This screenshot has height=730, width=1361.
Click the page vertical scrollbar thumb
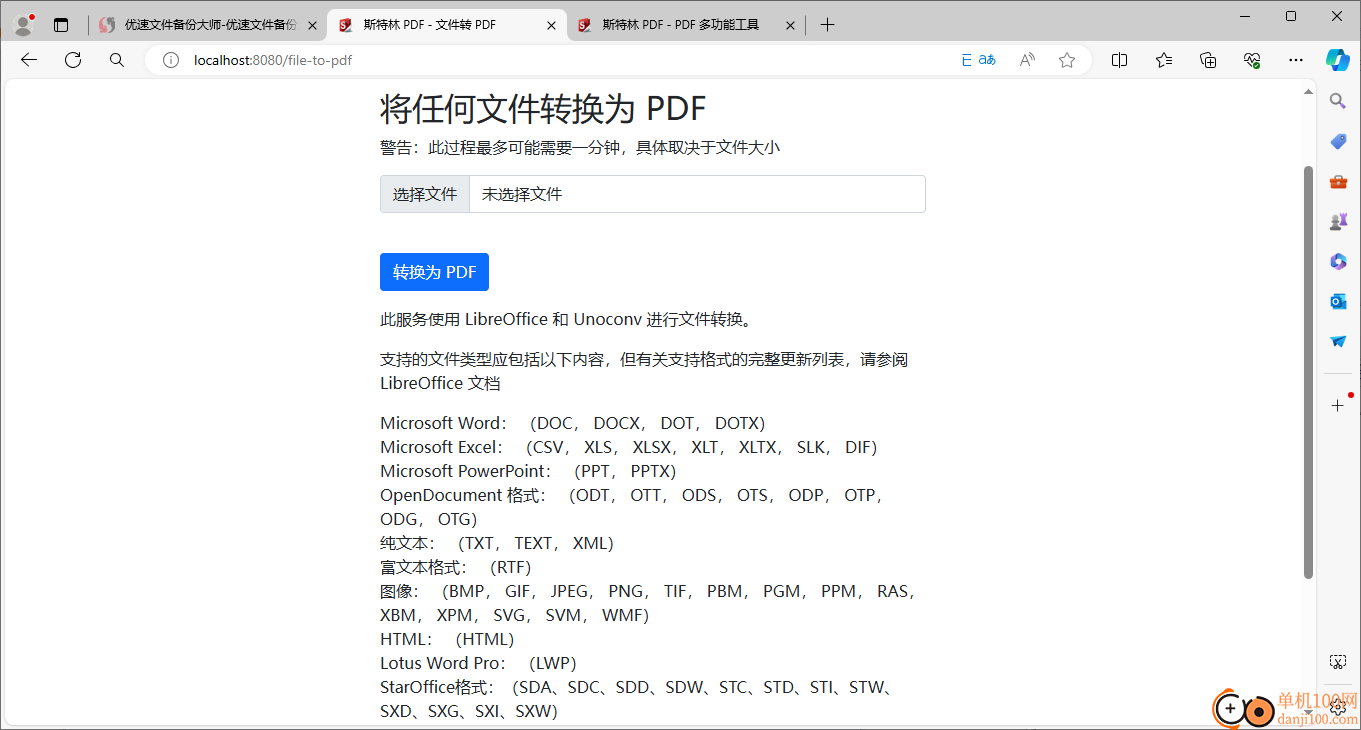(x=1308, y=372)
